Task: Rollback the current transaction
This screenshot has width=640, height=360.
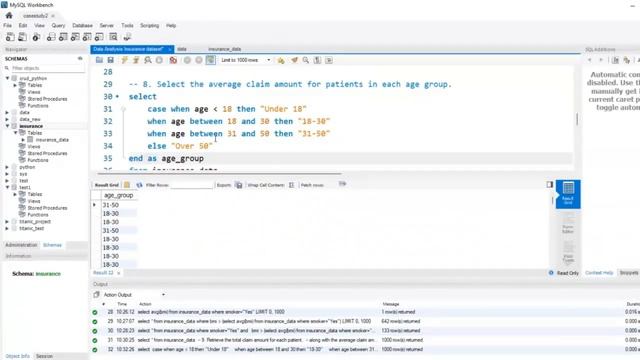Action: [199, 60]
